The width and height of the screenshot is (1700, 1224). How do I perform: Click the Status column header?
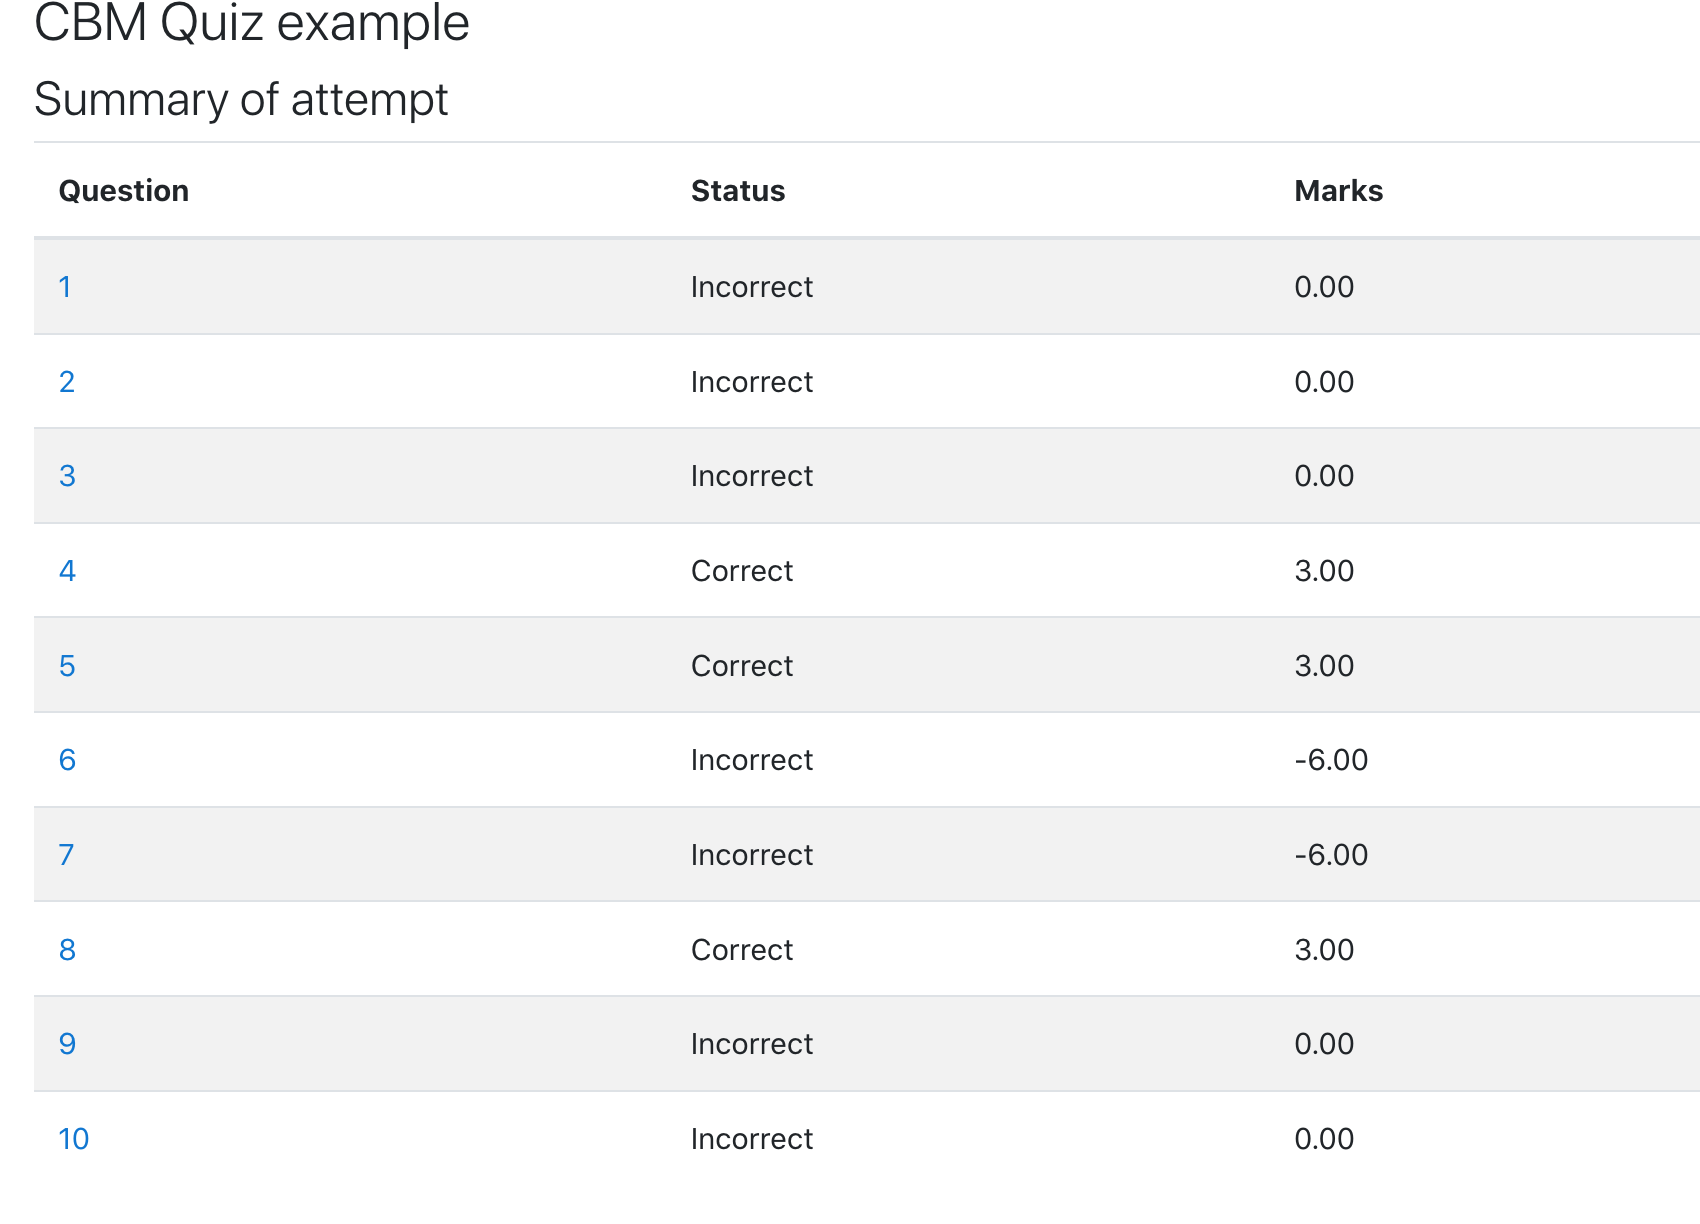tap(738, 191)
